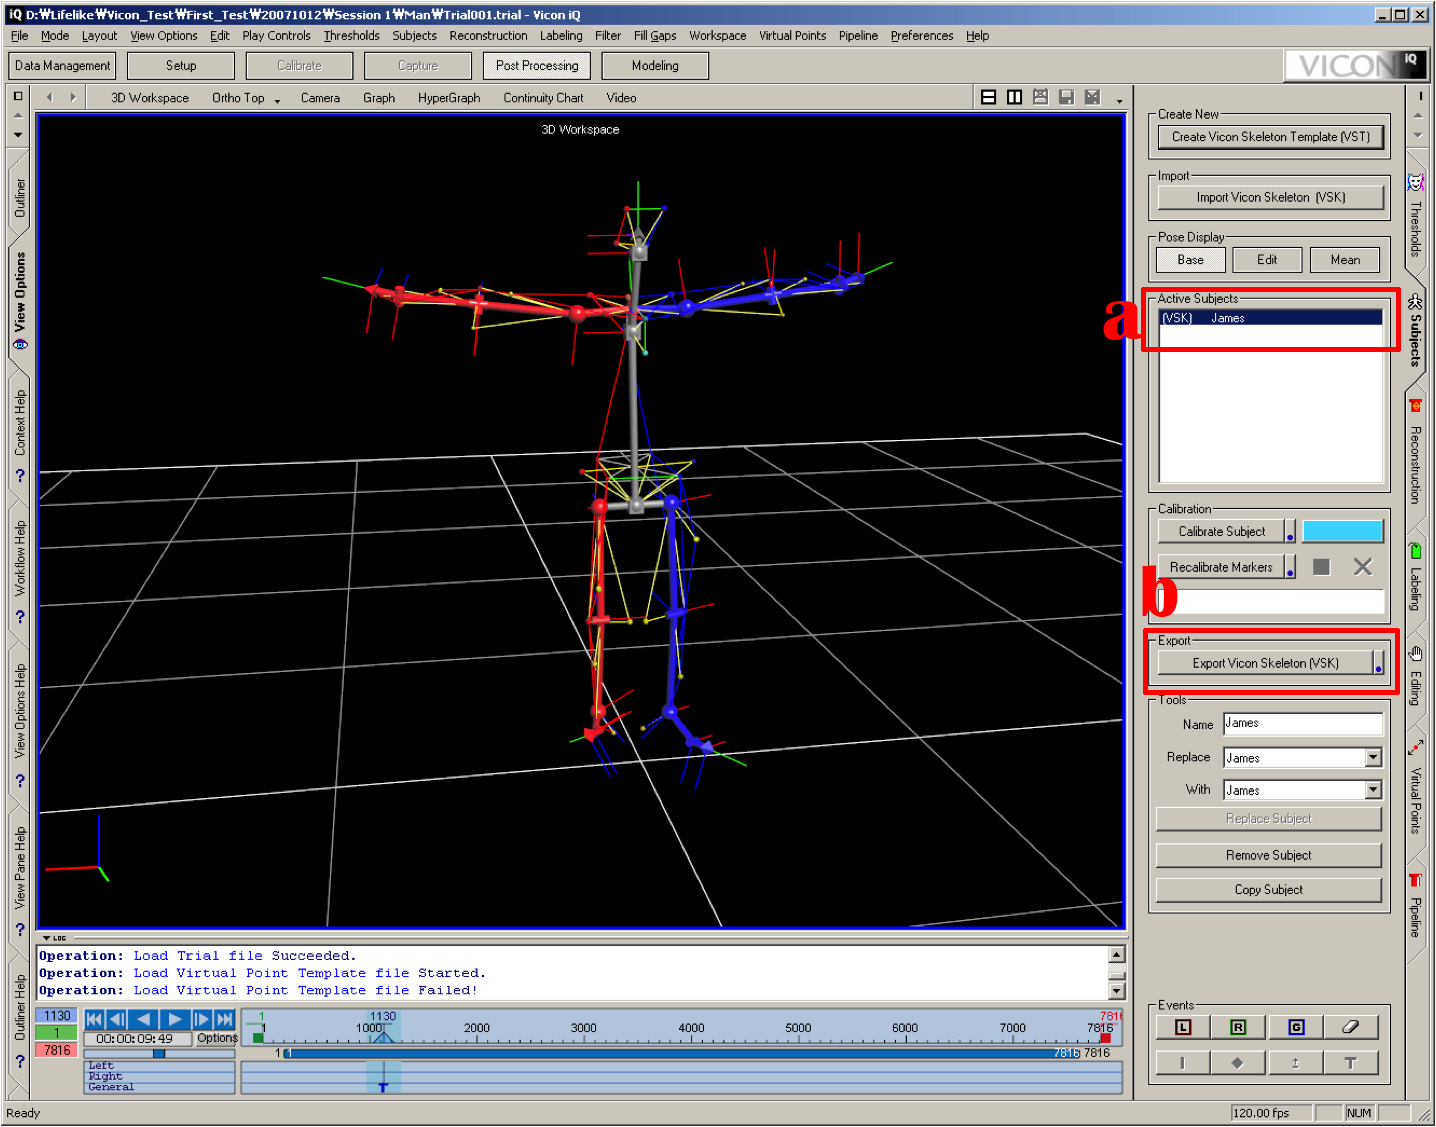Image resolution: width=1436 pixels, height=1127 pixels.
Task: Click Import Vicon Skeleton (VSK)
Action: point(1270,198)
